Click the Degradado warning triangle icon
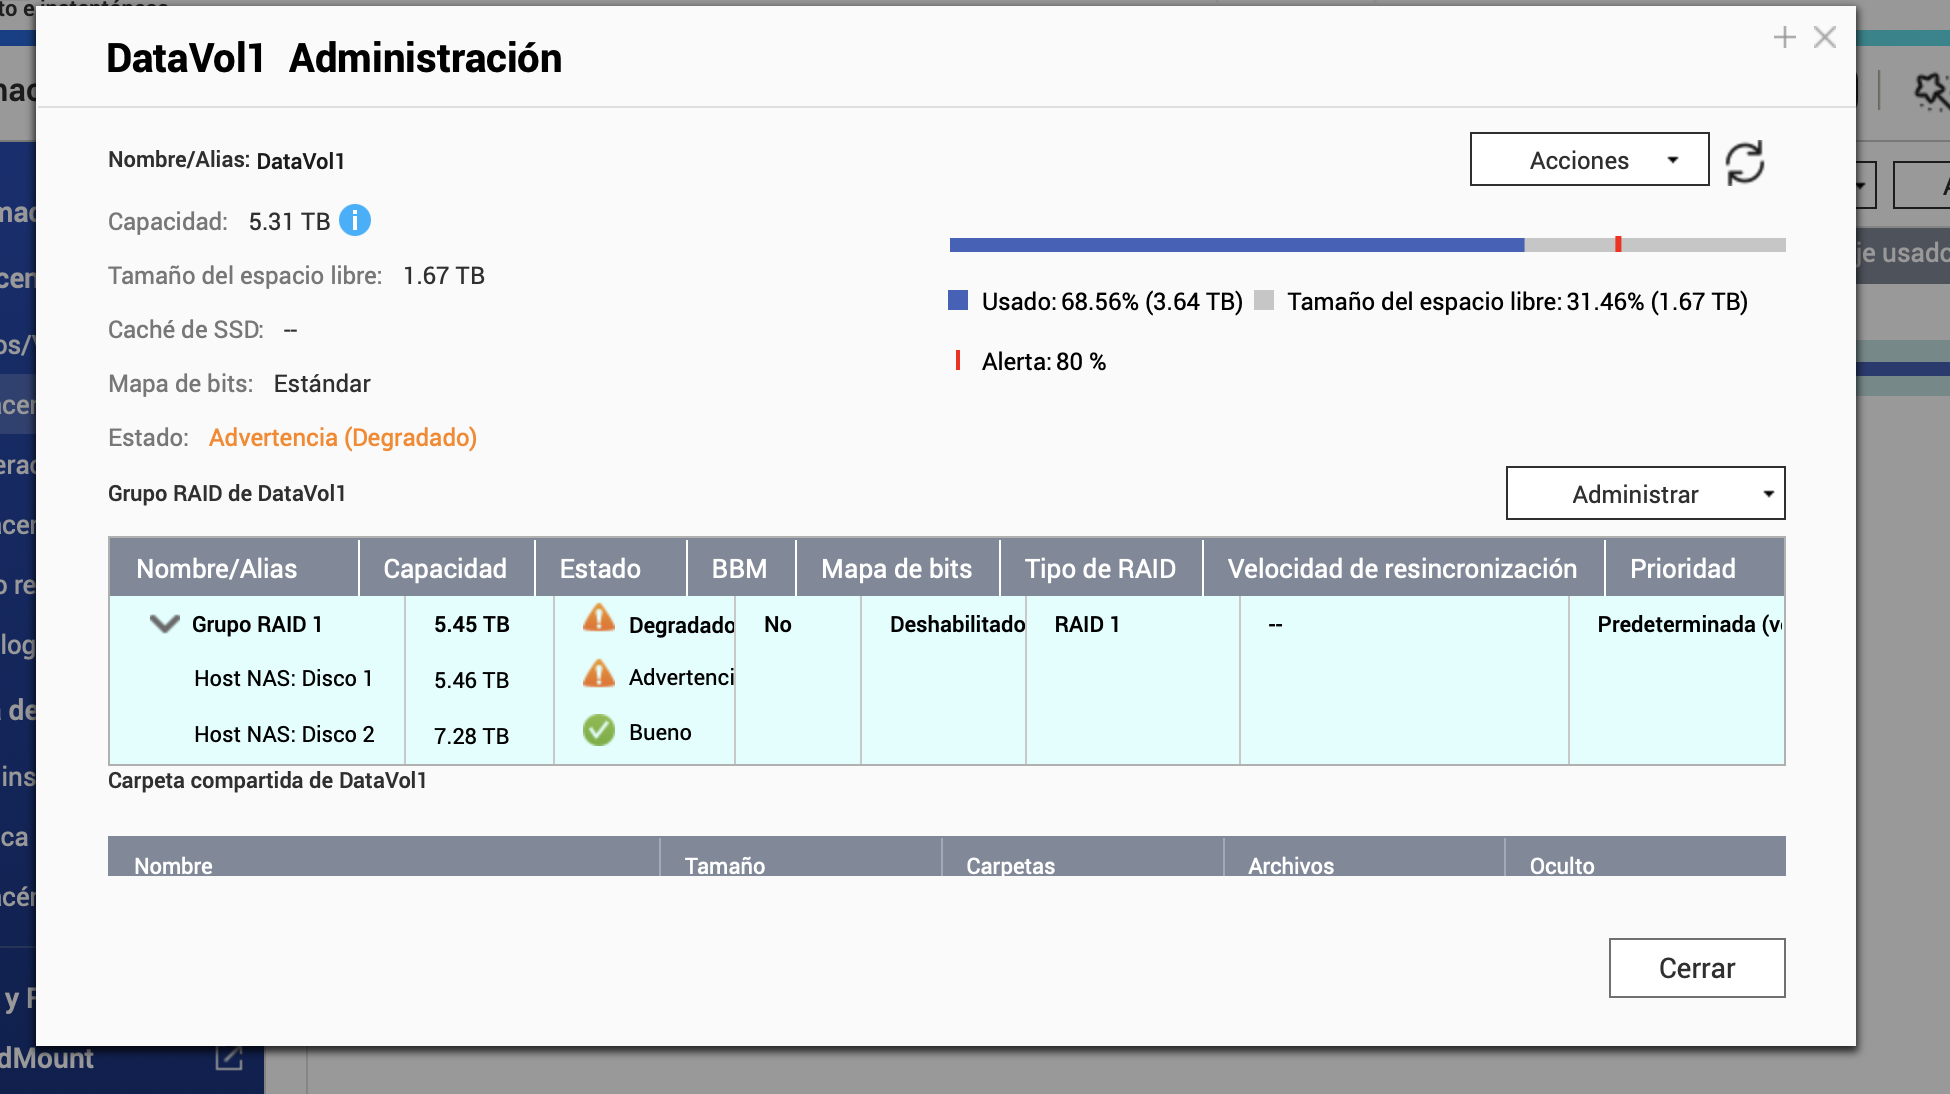The image size is (1950, 1094). coord(599,619)
